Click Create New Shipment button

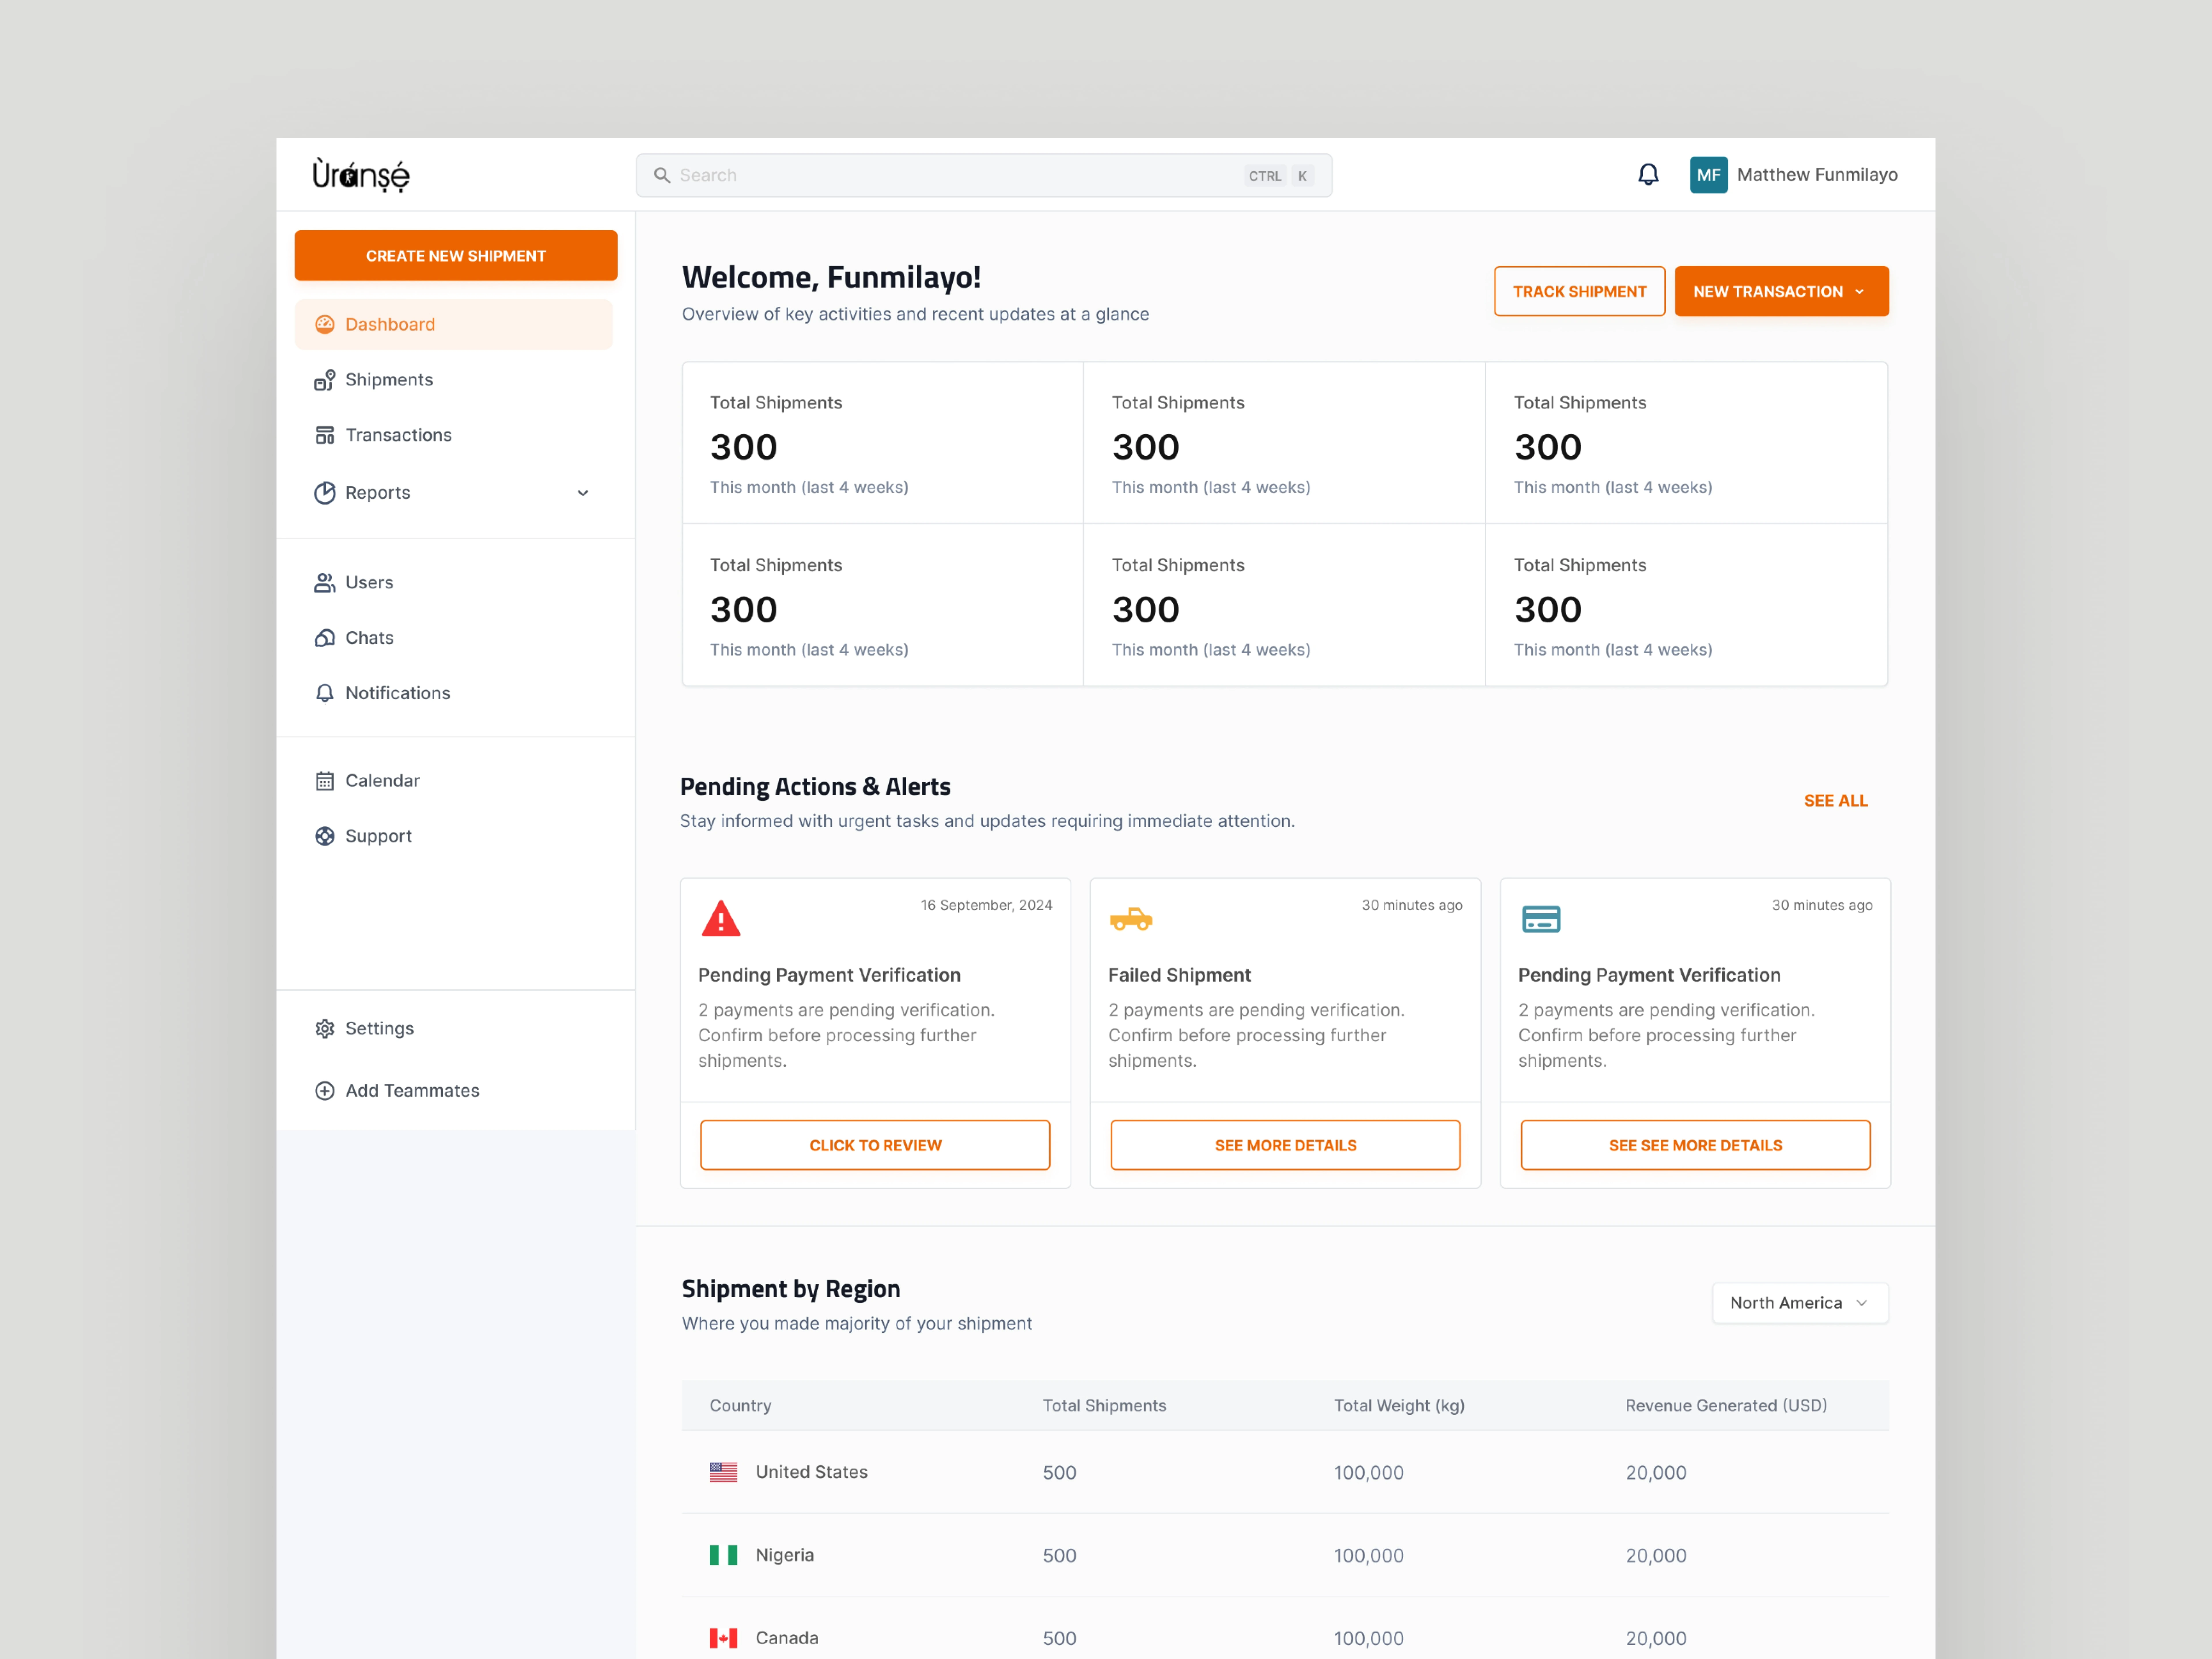(456, 256)
